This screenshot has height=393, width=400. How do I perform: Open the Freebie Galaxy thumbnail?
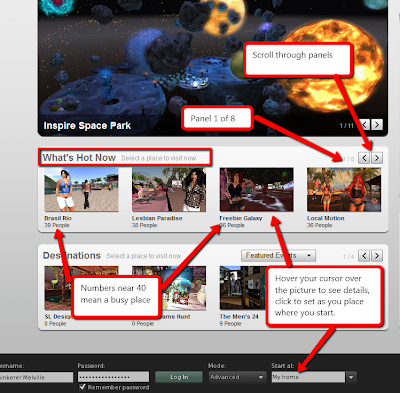pos(256,189)
